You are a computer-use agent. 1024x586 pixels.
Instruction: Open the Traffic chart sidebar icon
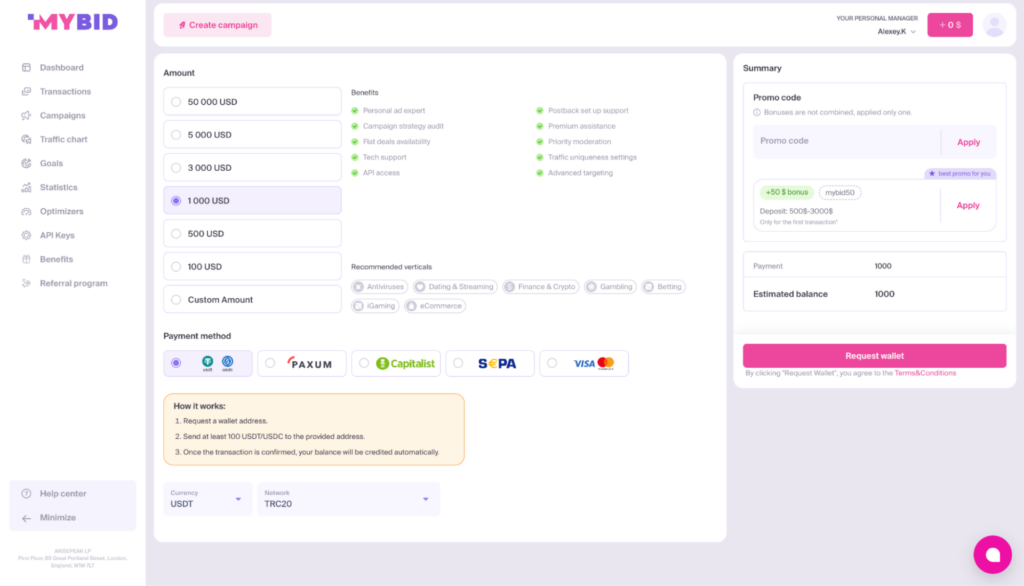pyautogui.click(x=26, y=139)
